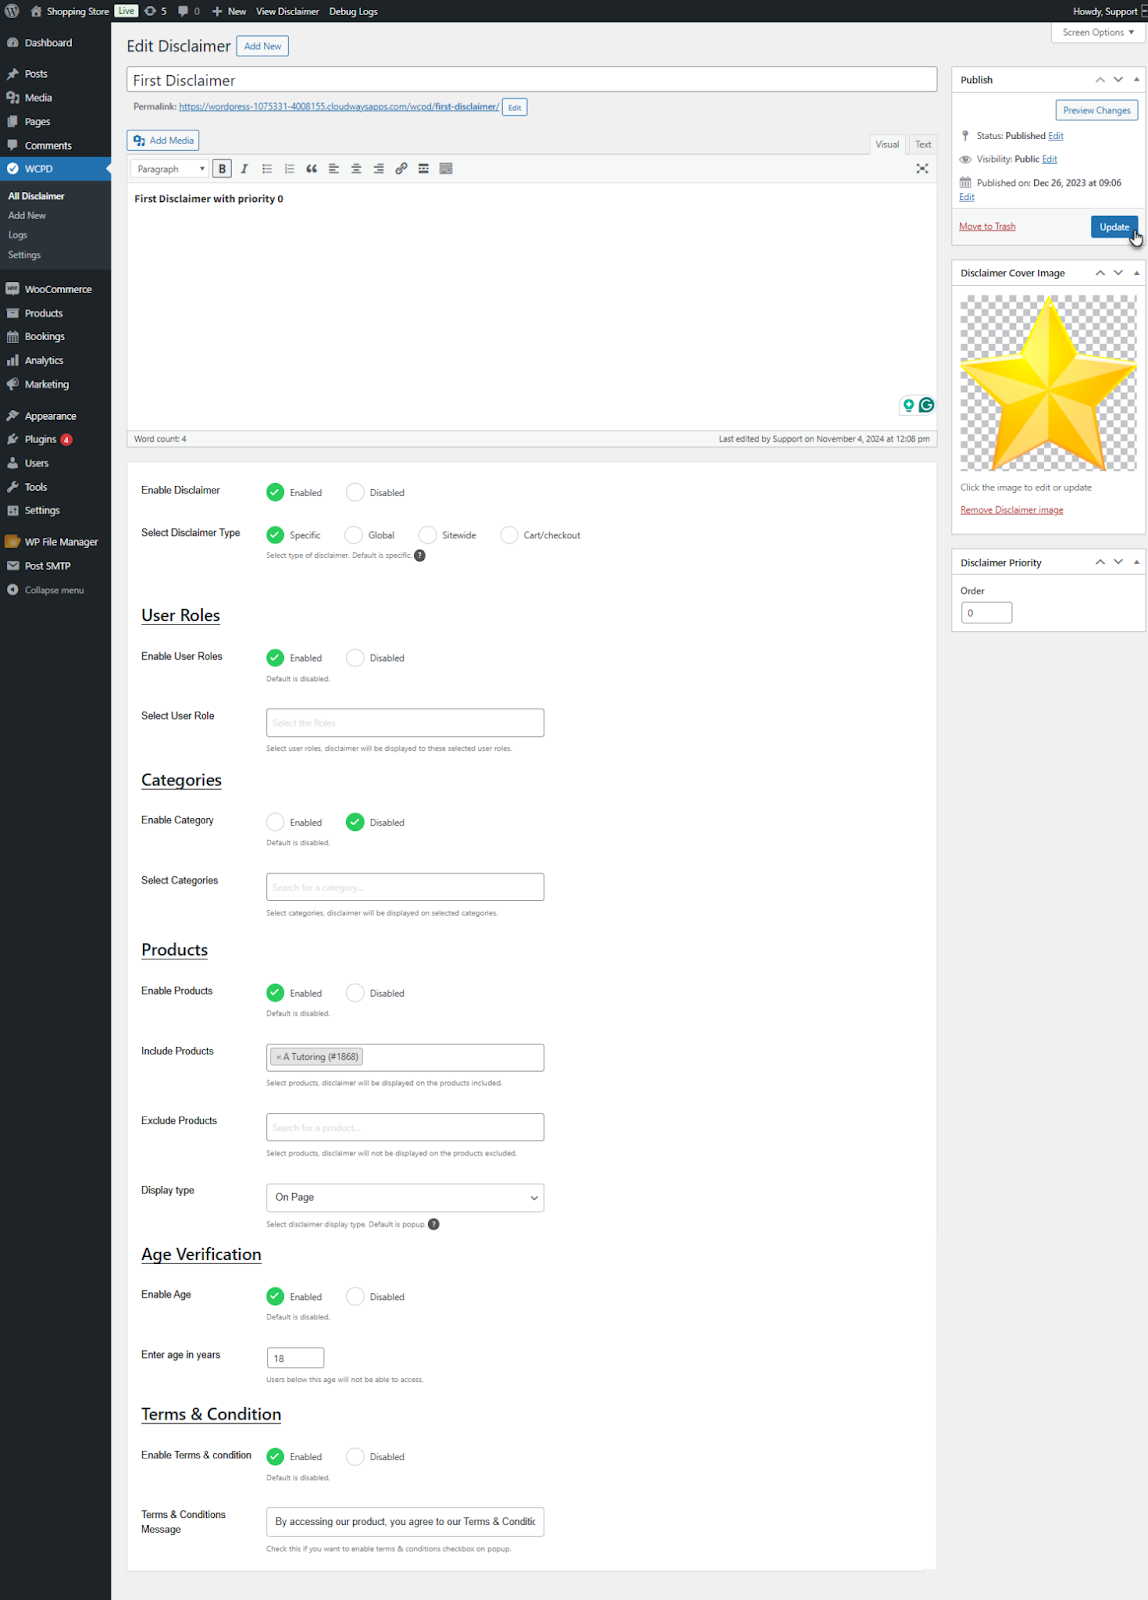Screen dimensions: 1148x1600
Task: Toggle bold formatting in editor toolbar
Action: point(222,169)
